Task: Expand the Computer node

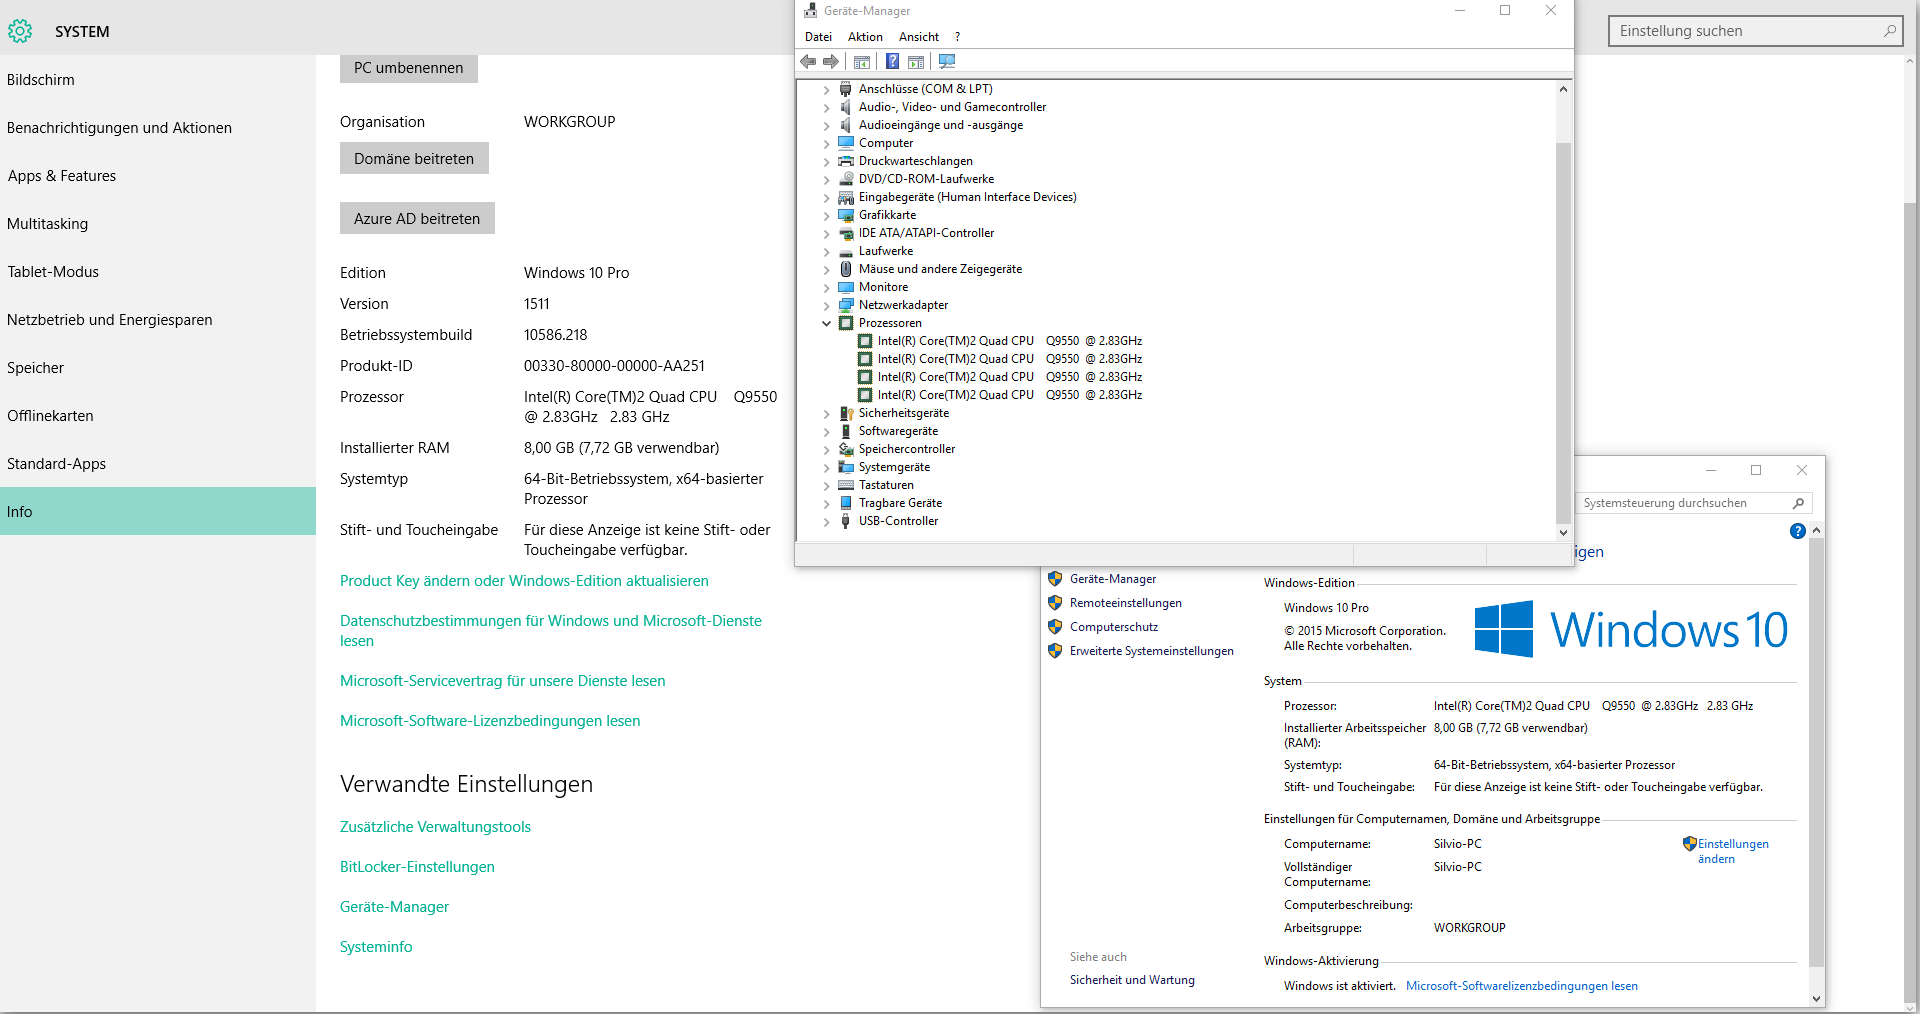Action: (x=826, y=144)
